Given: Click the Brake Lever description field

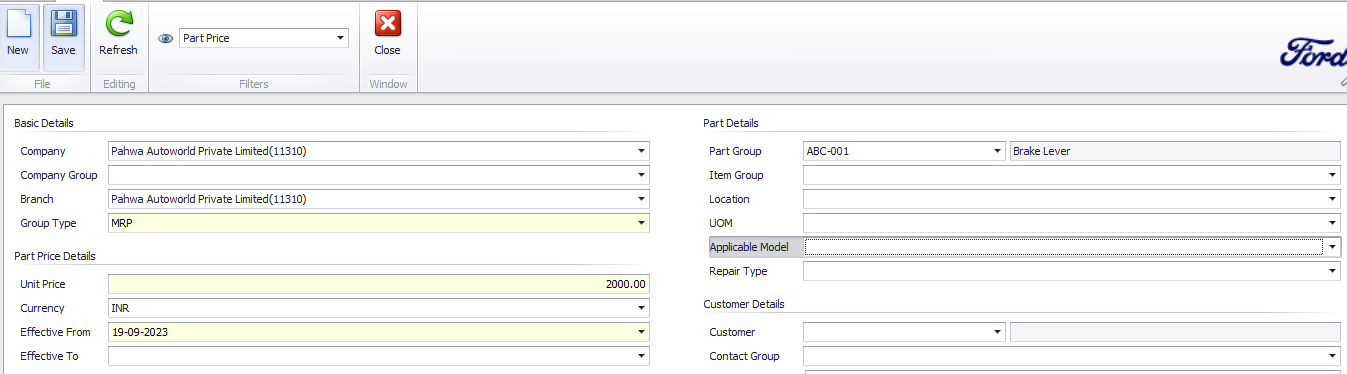Looking at the screenshot, I should (x=1175, y=151).
